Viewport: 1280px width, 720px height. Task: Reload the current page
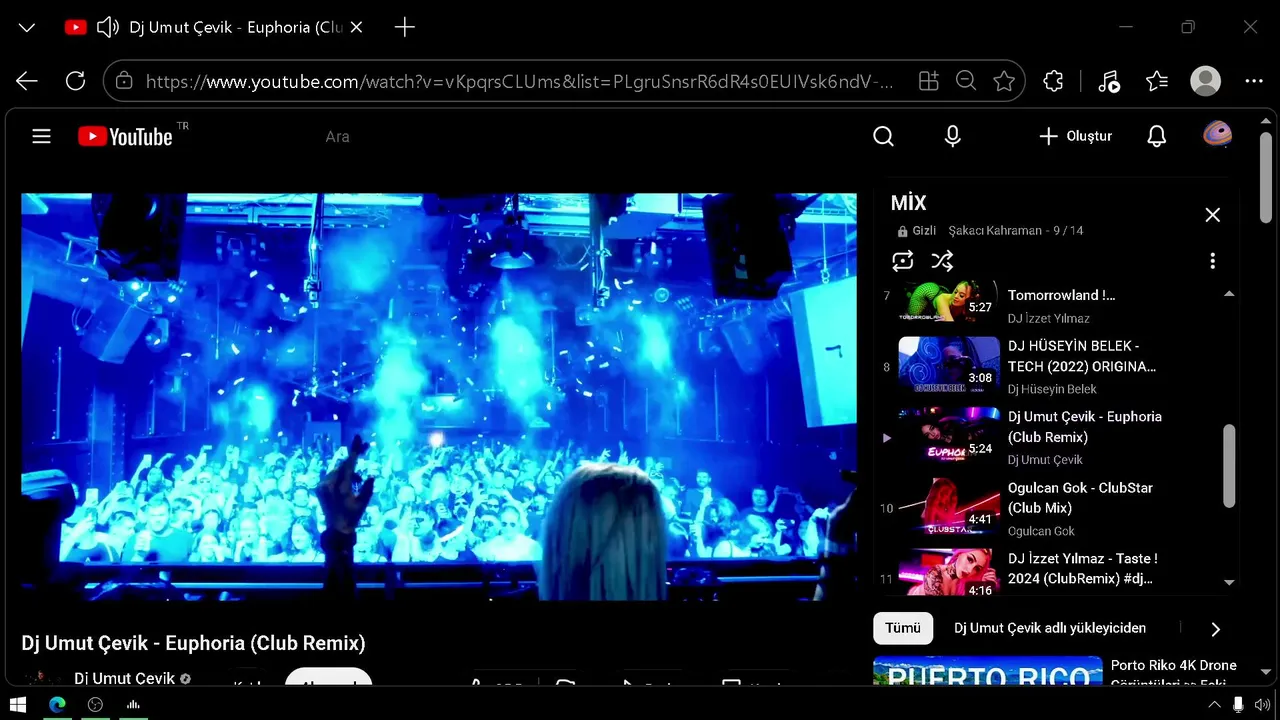coord(75,81)
